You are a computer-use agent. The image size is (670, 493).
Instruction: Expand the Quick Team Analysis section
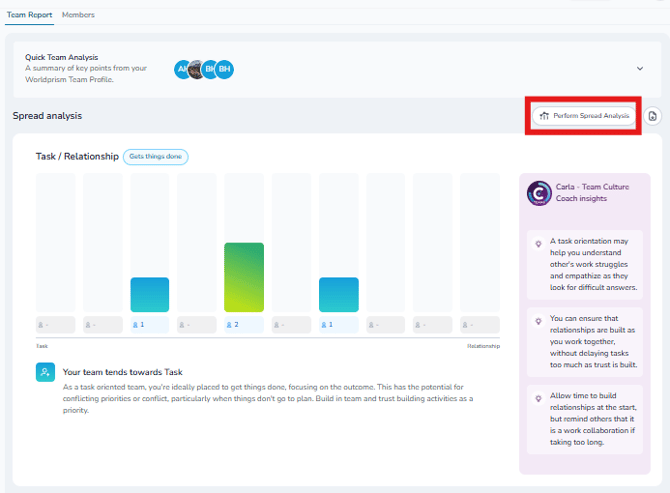pyautogui.click(x=640, y=69)
